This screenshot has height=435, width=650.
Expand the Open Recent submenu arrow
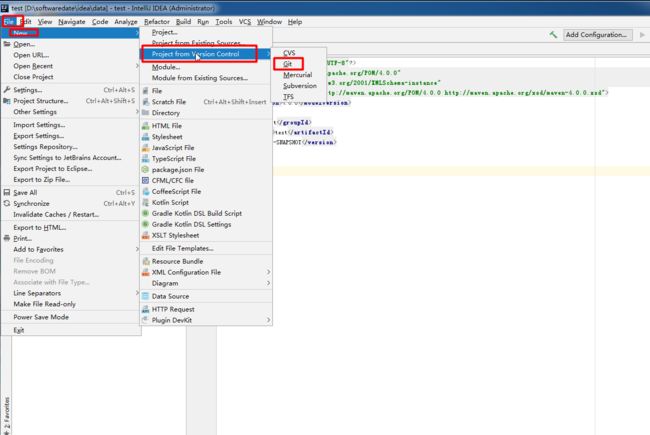(137, 66)
